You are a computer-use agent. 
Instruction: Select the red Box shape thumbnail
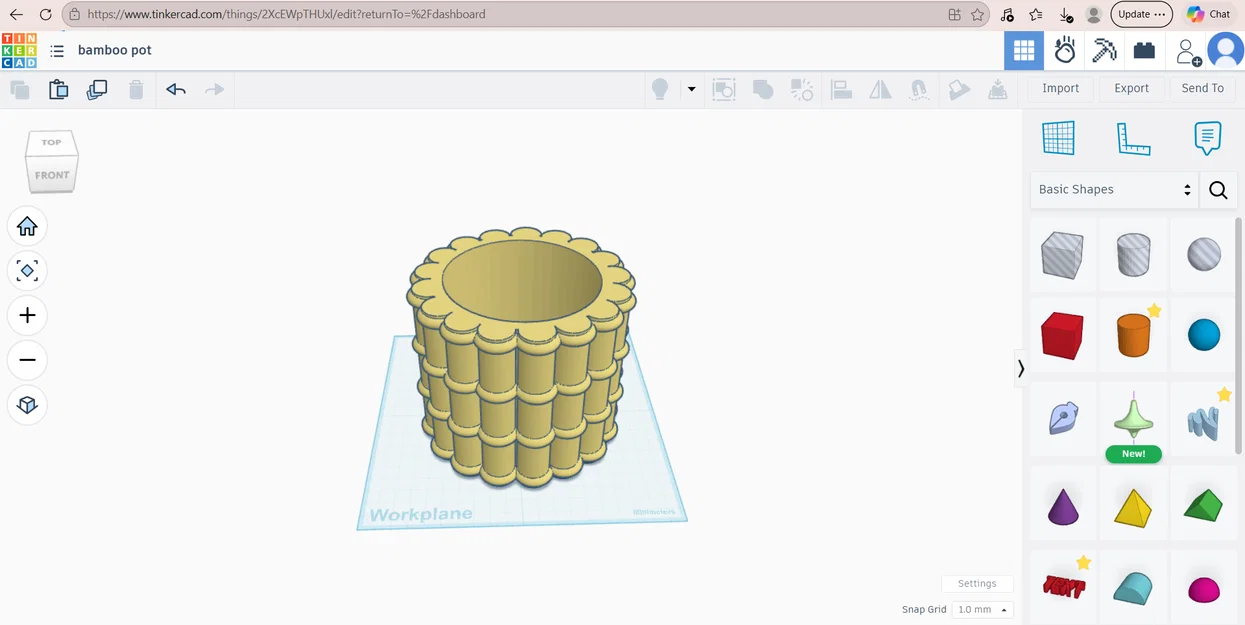(x=1062, y=336)
